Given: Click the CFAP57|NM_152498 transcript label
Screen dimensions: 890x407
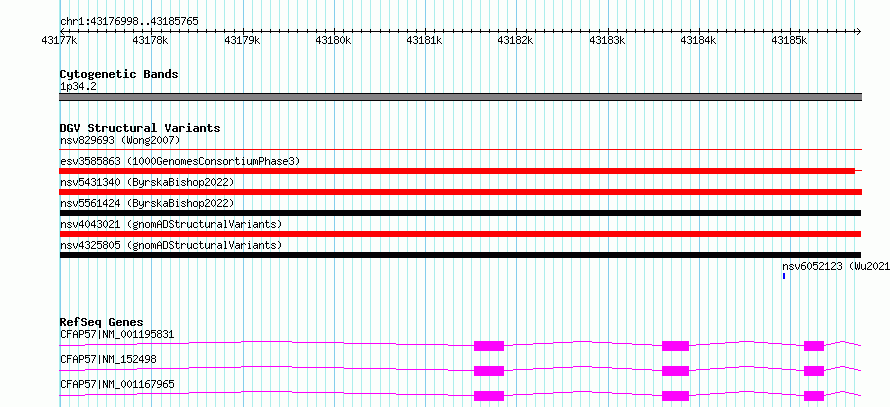Looking at the screenshot, I should 108,359.
